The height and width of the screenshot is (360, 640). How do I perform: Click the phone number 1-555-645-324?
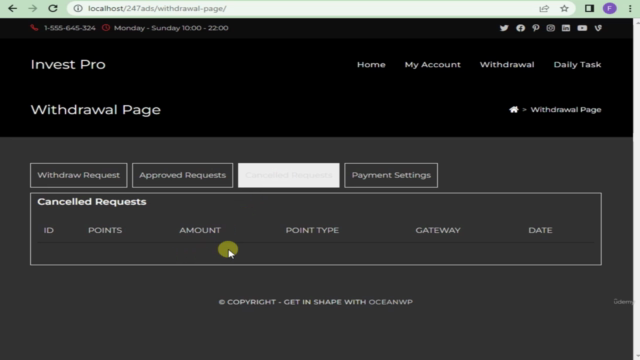70,28
